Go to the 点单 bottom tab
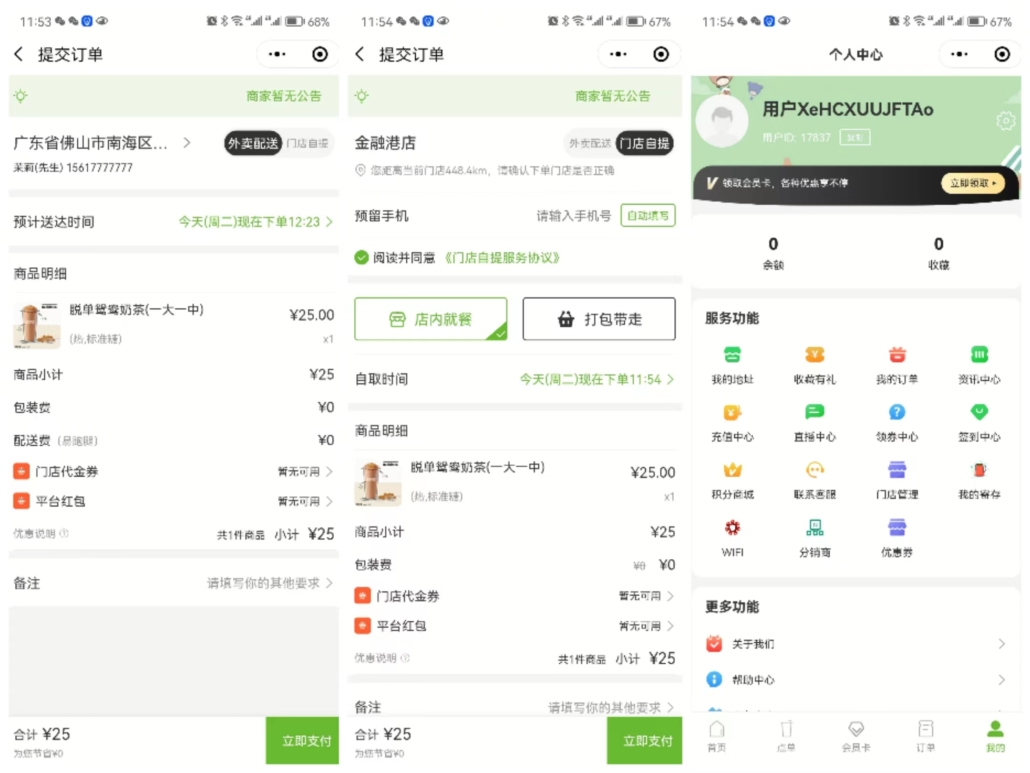The height and width of the screenshot is (773, 1030). [786, 735]
